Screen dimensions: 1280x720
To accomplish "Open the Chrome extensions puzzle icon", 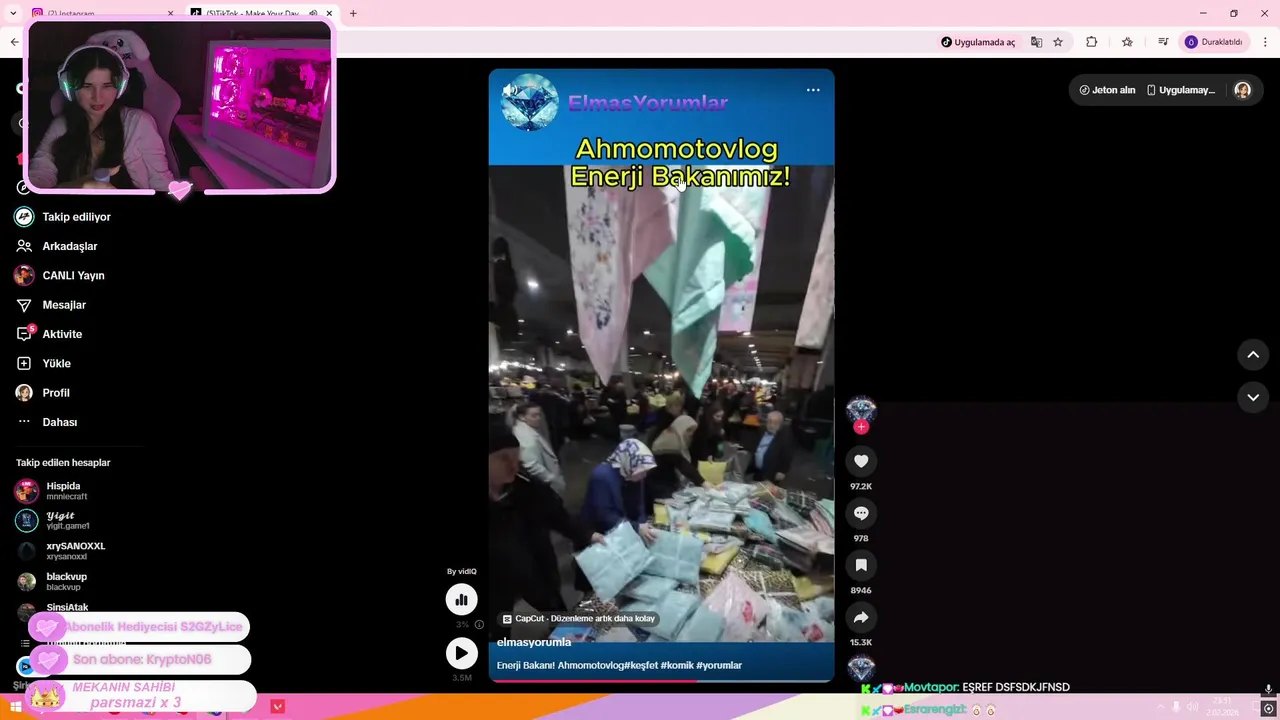I will (1091, 42).
